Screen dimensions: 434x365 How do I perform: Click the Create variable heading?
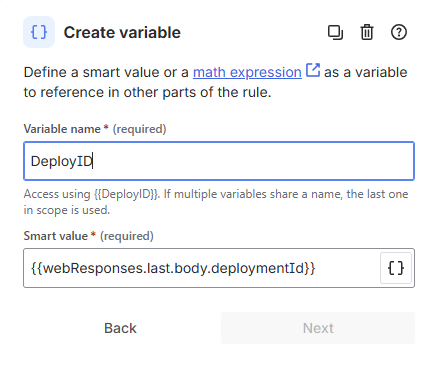coord(122,33)
